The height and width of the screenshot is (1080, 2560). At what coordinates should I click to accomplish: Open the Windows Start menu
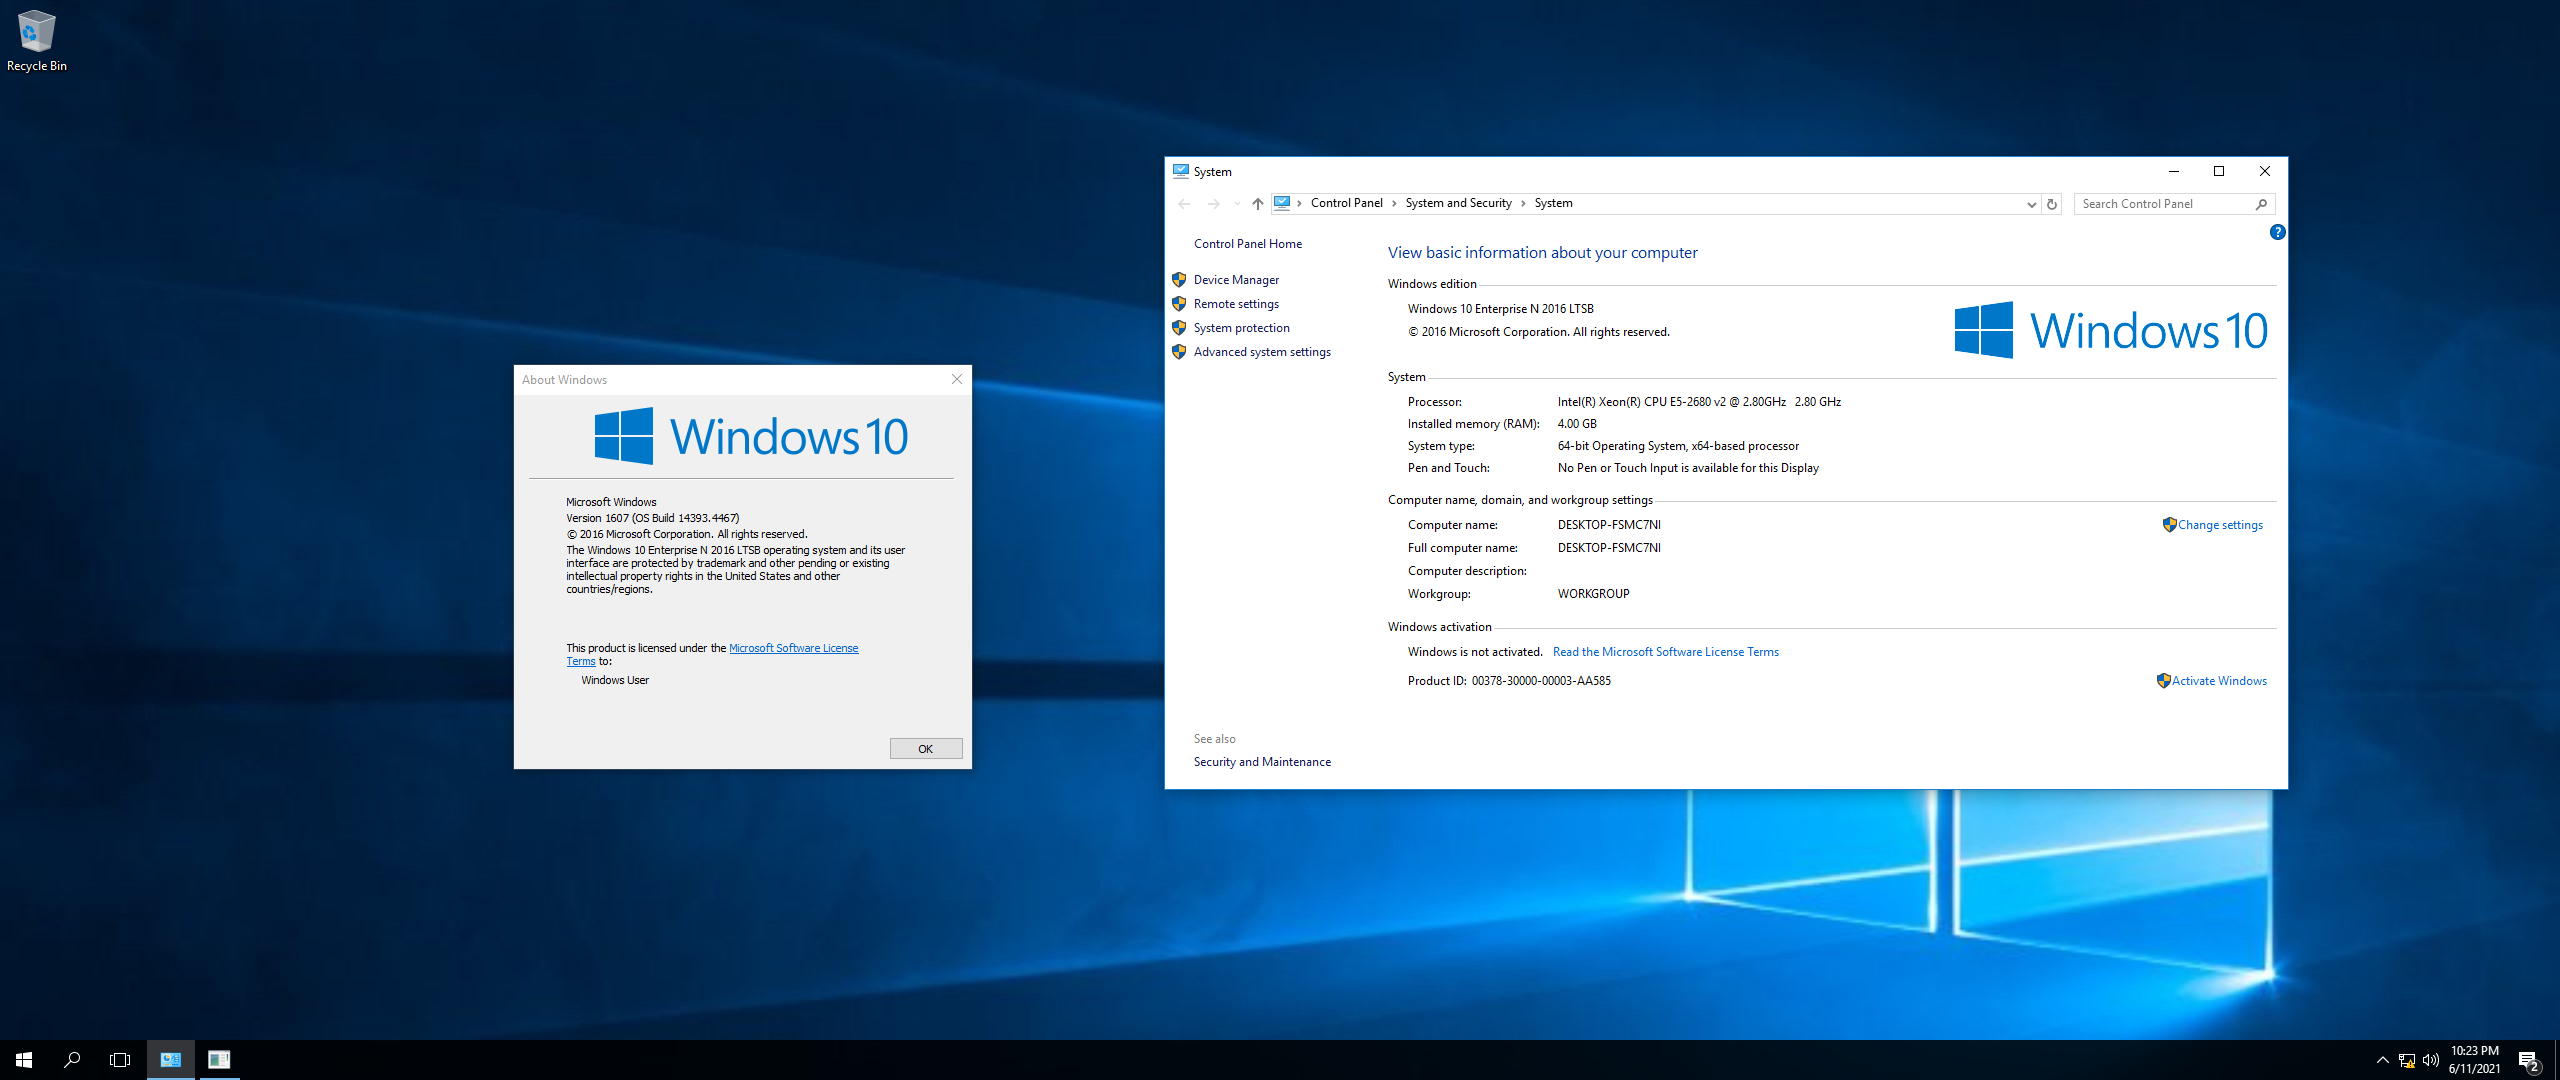tap(24, 1060)
